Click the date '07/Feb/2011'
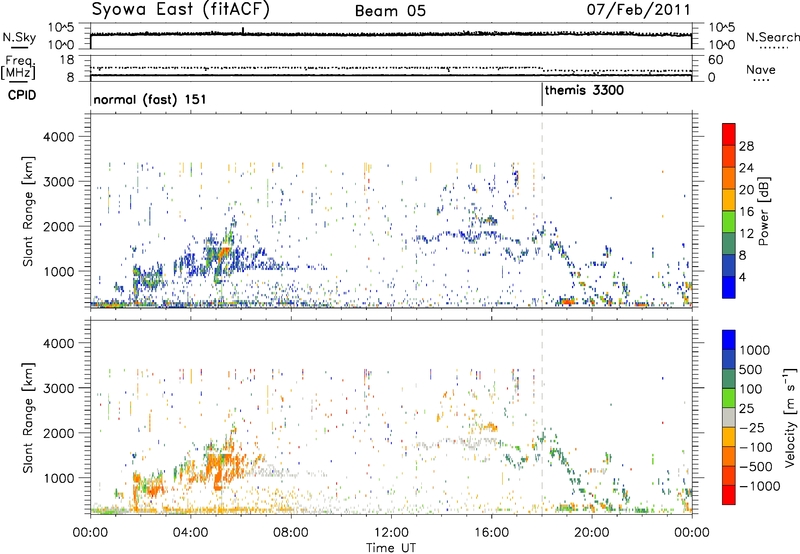Screen dimensions: 800x554 pos(638,10)
